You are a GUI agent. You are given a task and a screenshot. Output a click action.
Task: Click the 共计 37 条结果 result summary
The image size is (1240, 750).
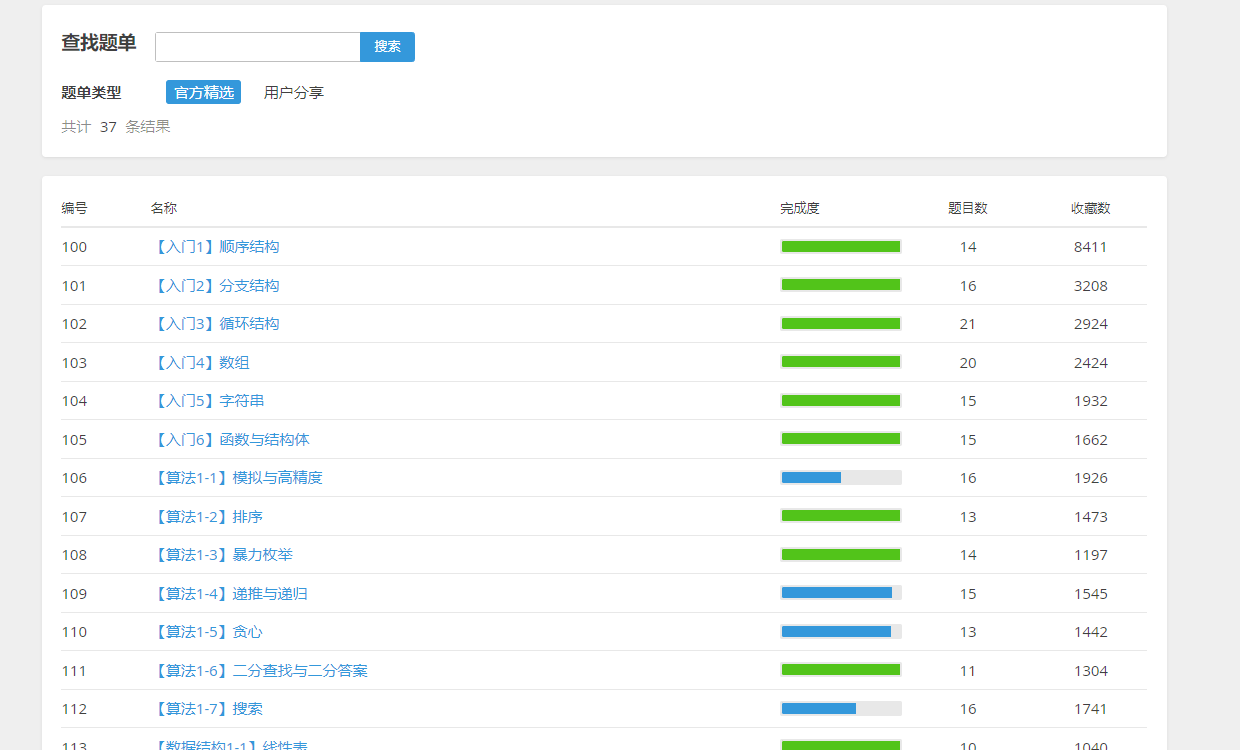[116, 127]
